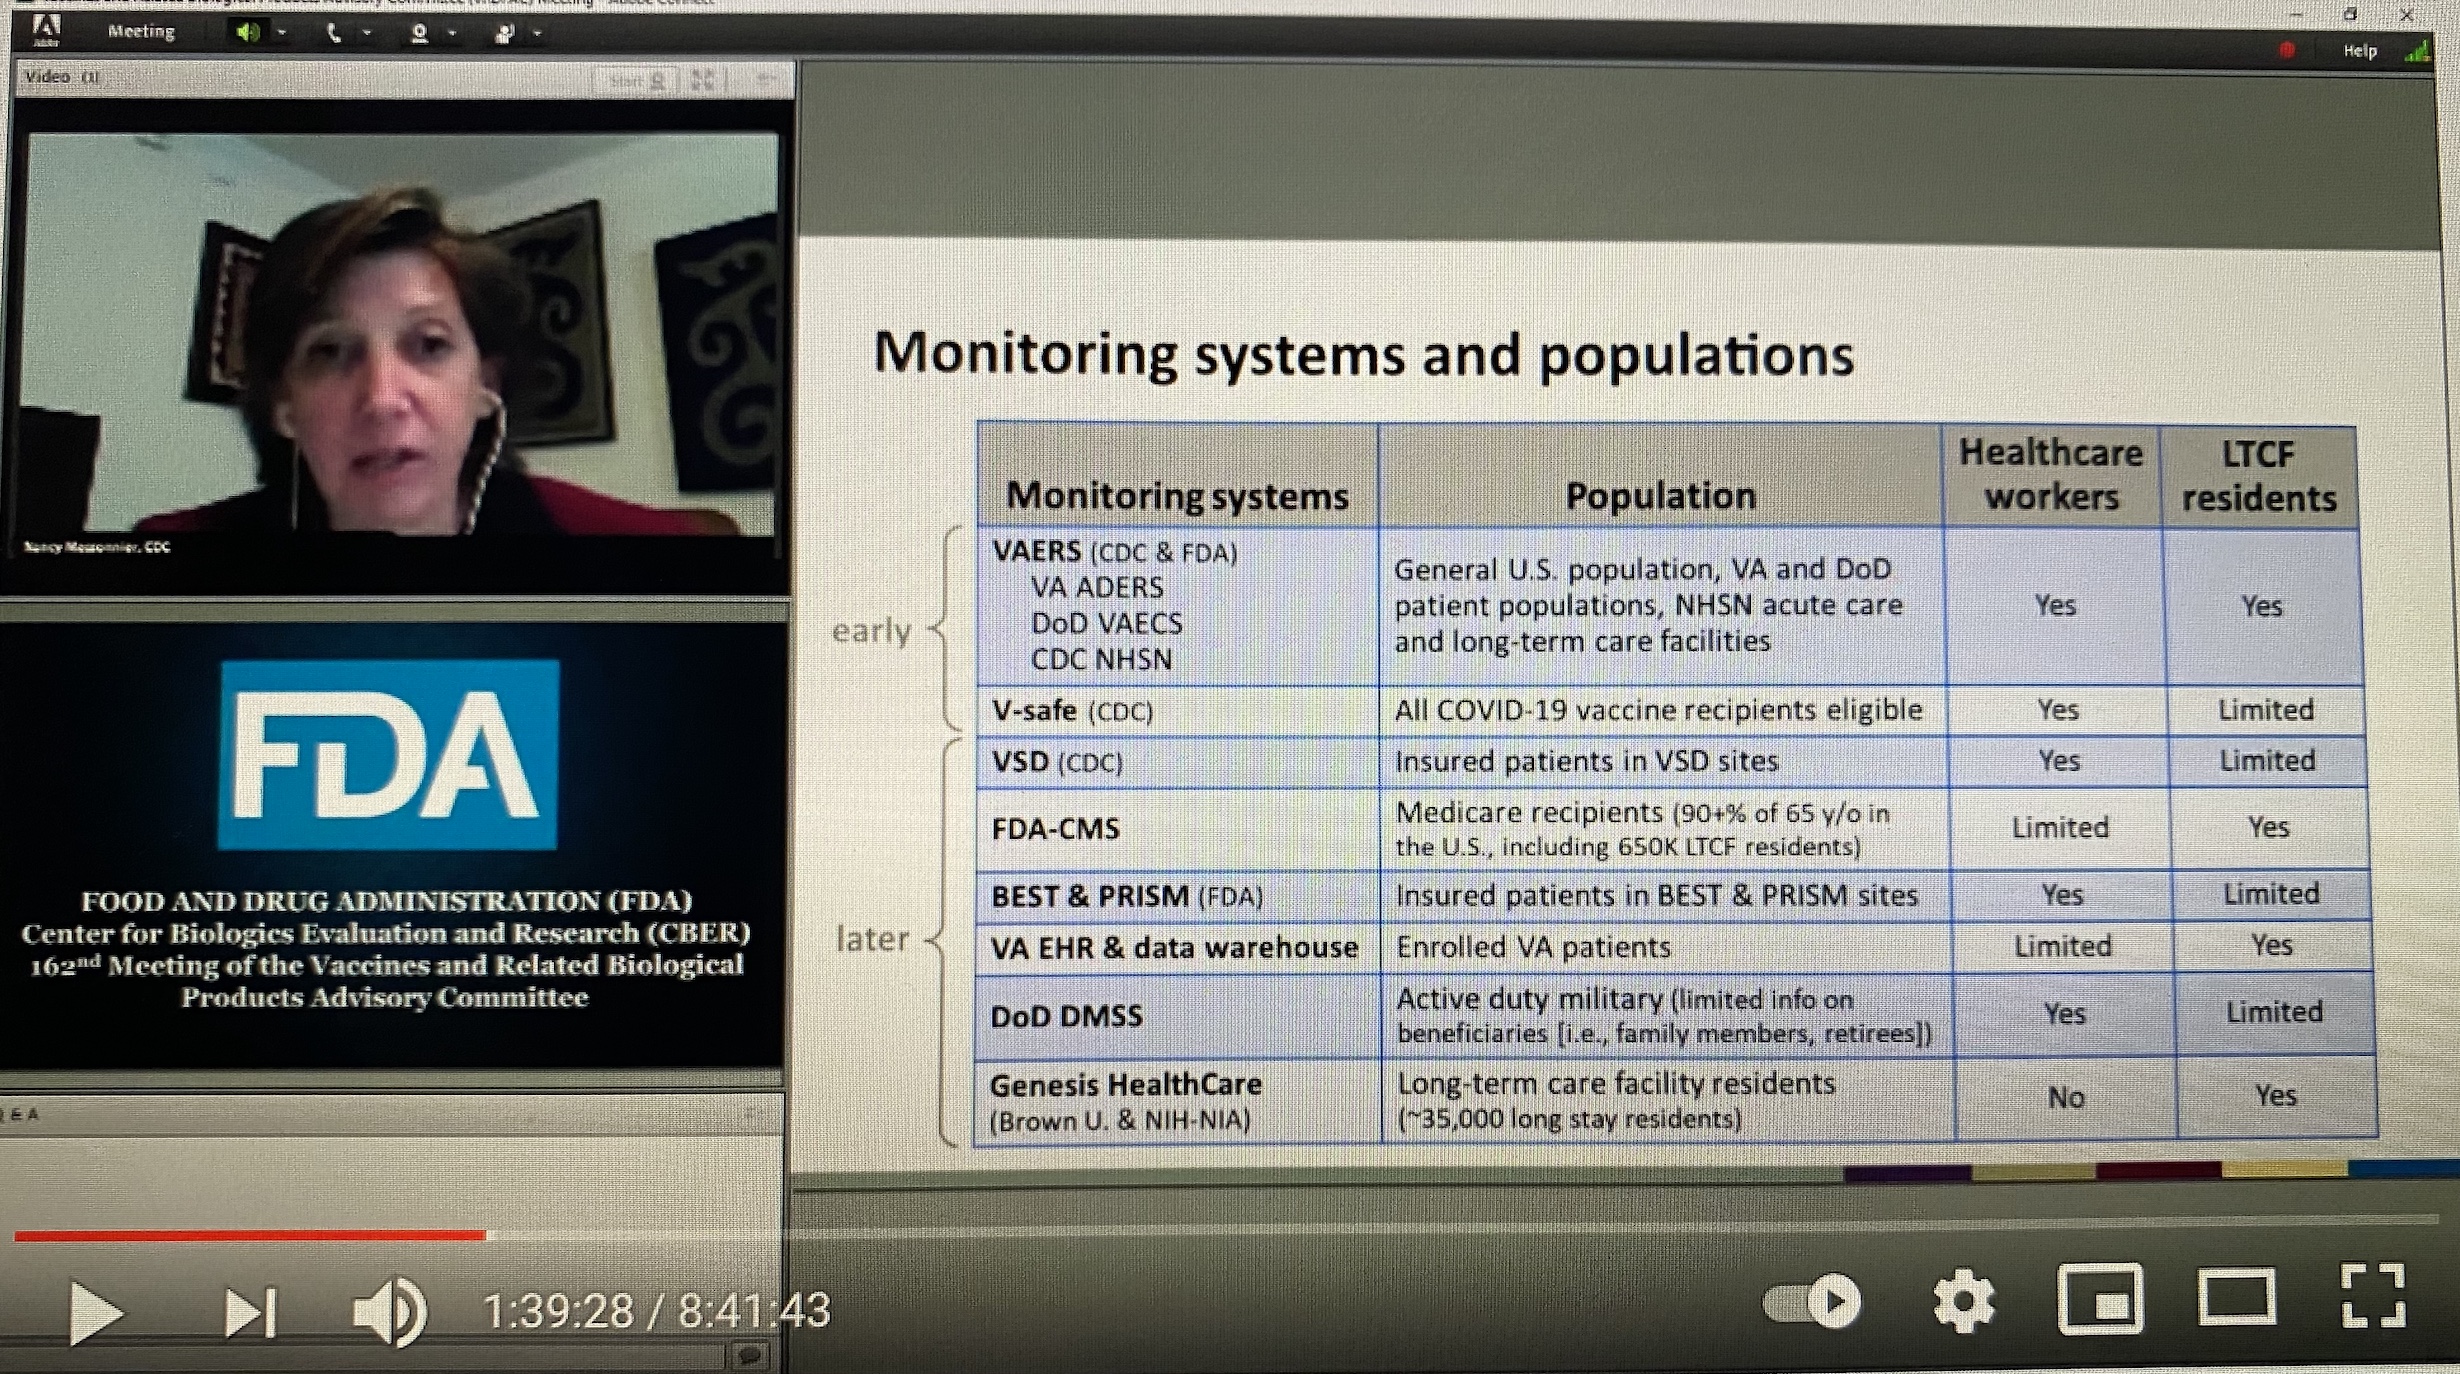Mute the video volume speaker

tap(390, 1311)
